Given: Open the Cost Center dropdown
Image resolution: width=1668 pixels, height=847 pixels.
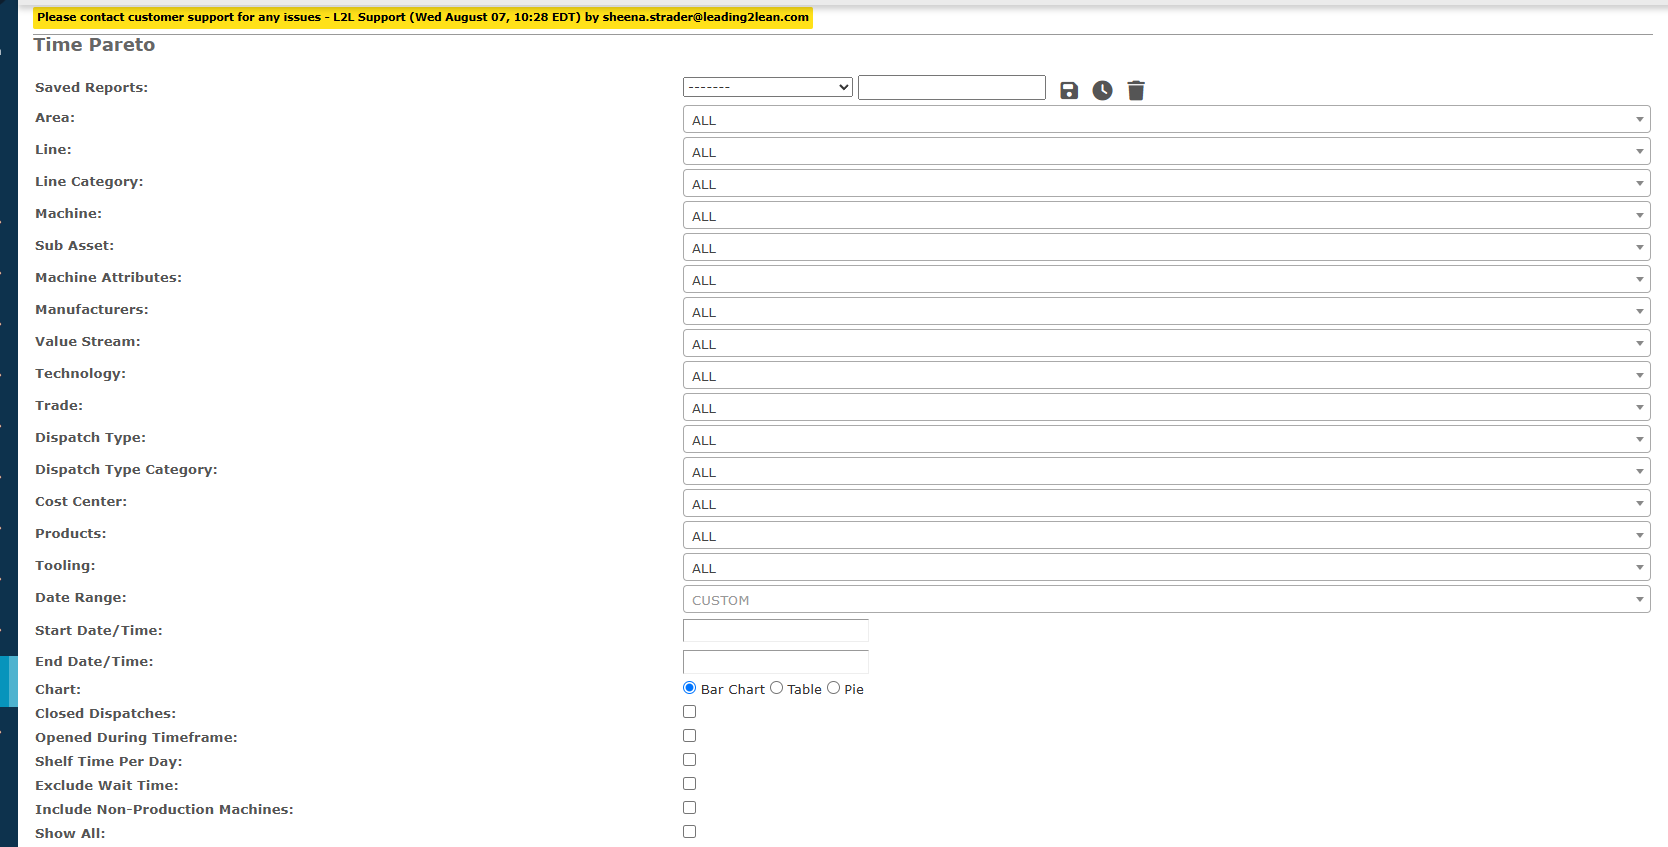Looking at the screenshot, I should [1166, 504].
